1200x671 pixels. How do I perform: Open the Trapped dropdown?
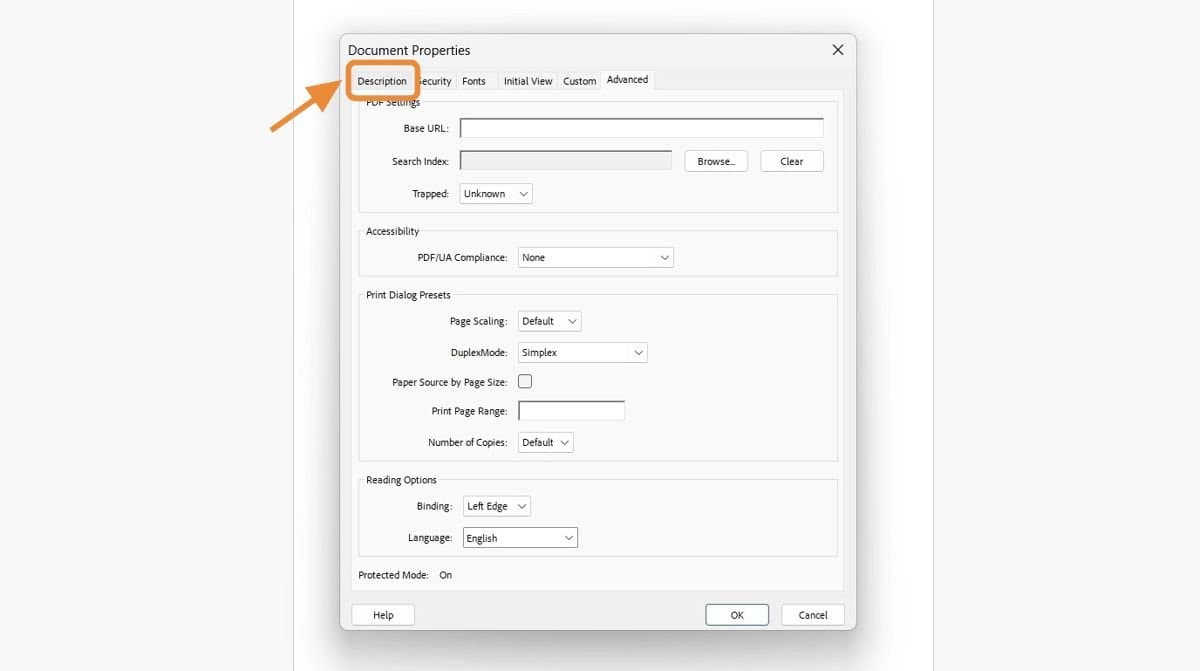pos(495,193)
